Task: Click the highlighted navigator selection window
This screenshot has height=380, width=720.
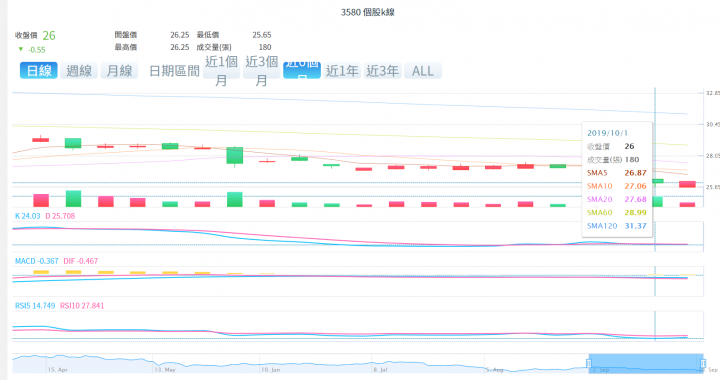Action: [646, 363]
